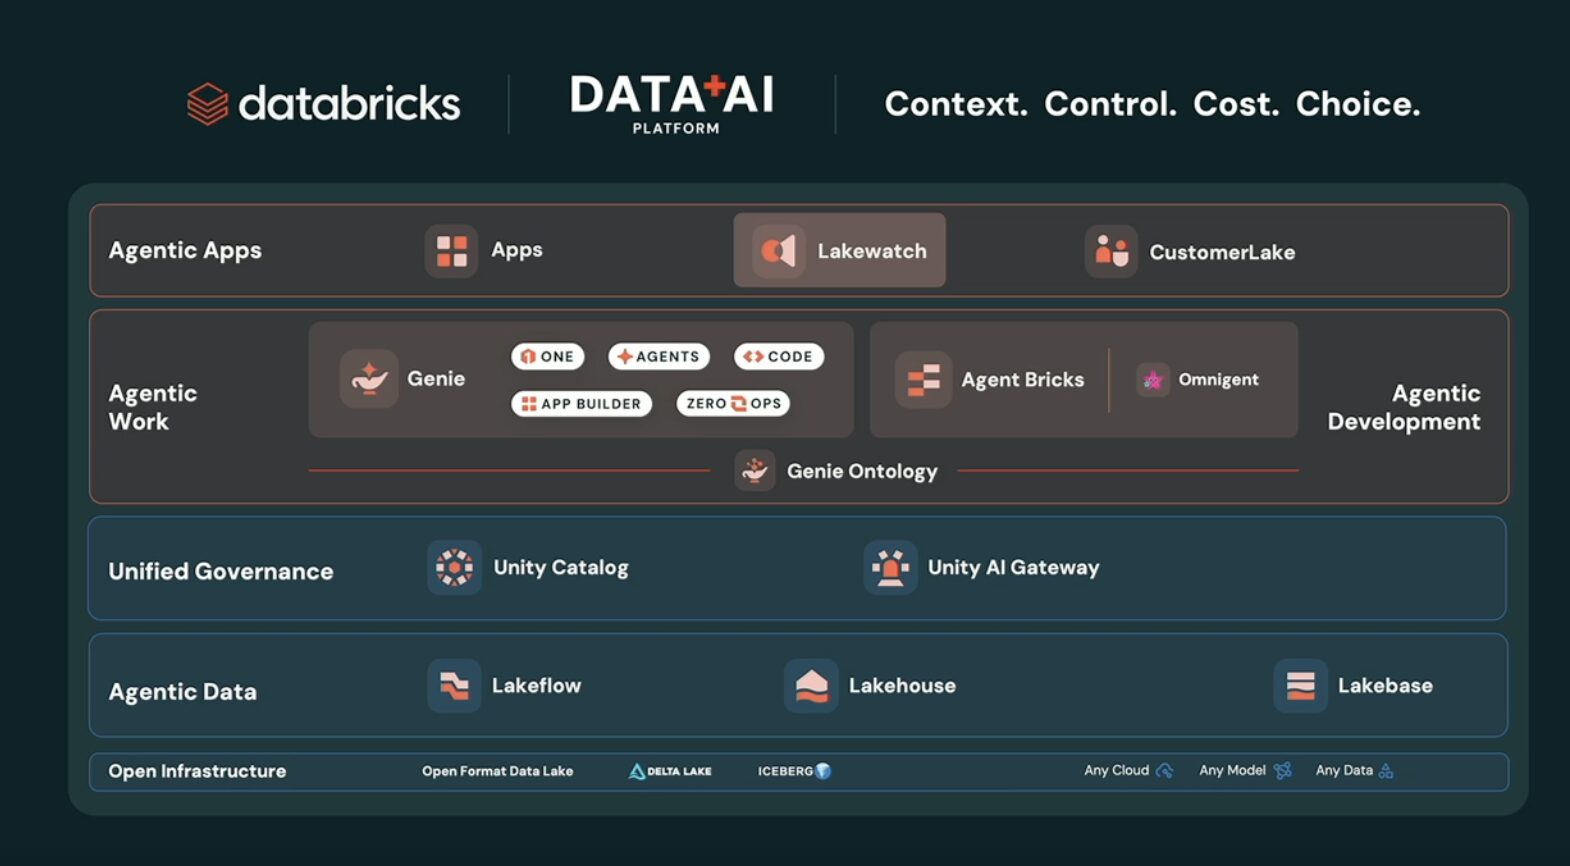Click the 'Open Infrastructure' row label
The width and height of the screenshot is (1570, 866).
[x=197, y=771]
